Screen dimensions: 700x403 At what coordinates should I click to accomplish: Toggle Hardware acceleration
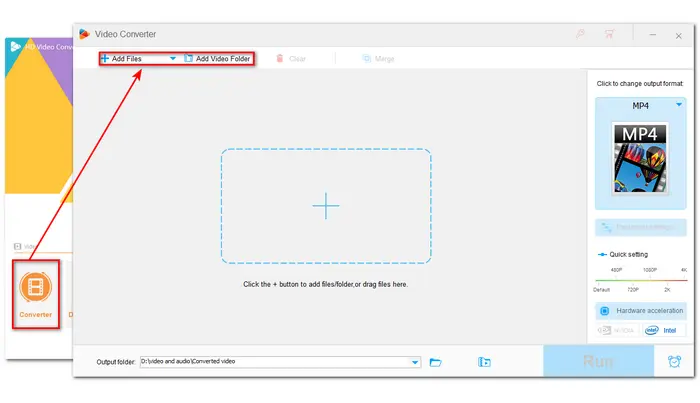click(641, 311)
